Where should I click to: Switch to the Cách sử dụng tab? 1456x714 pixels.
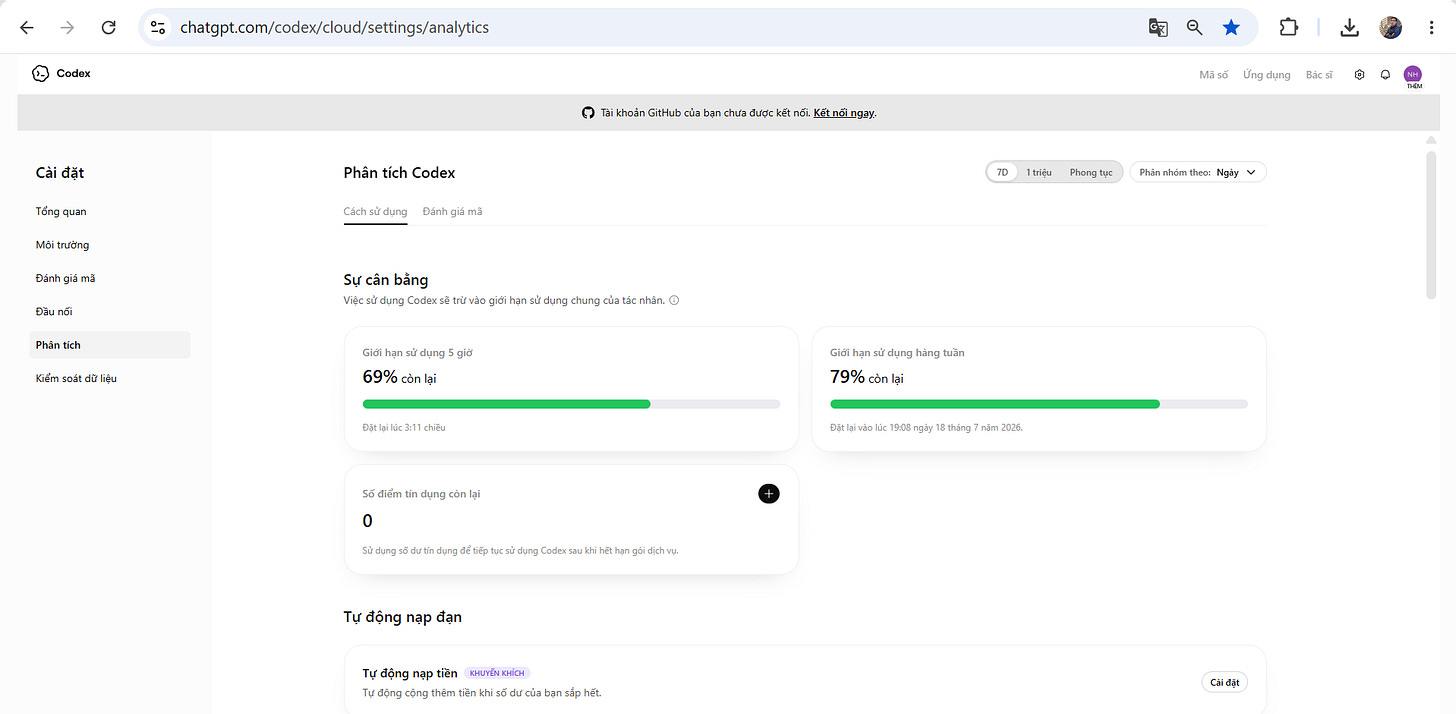point(375,212)
